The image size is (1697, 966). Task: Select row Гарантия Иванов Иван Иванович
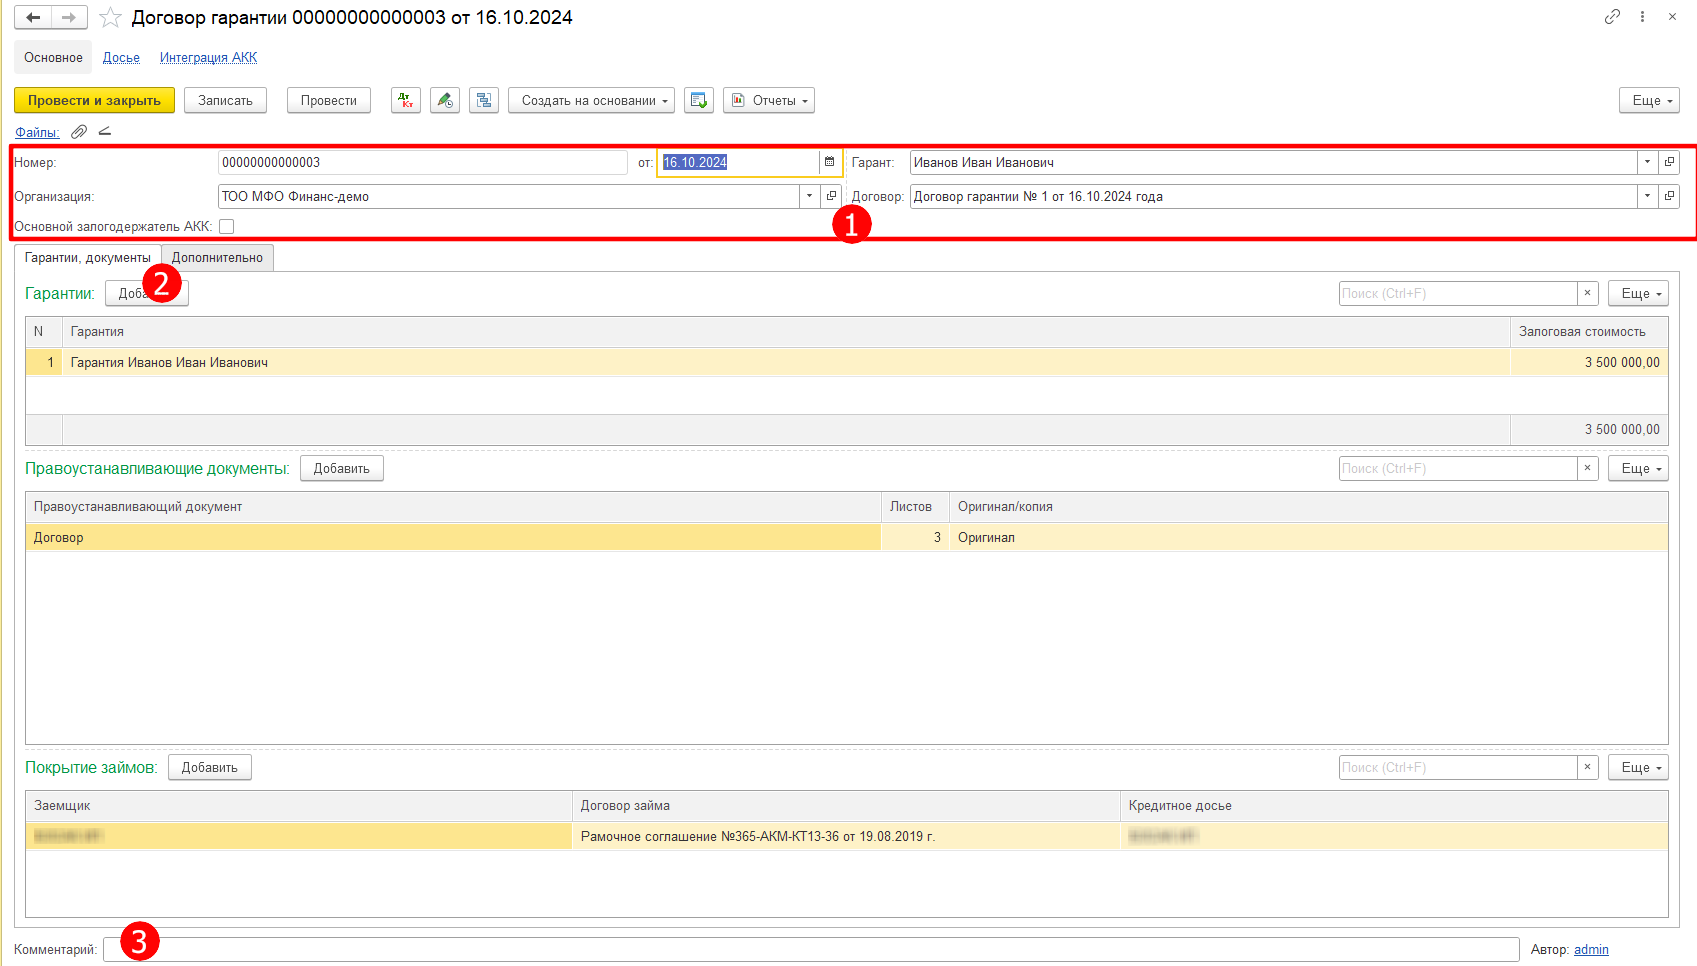786,362
